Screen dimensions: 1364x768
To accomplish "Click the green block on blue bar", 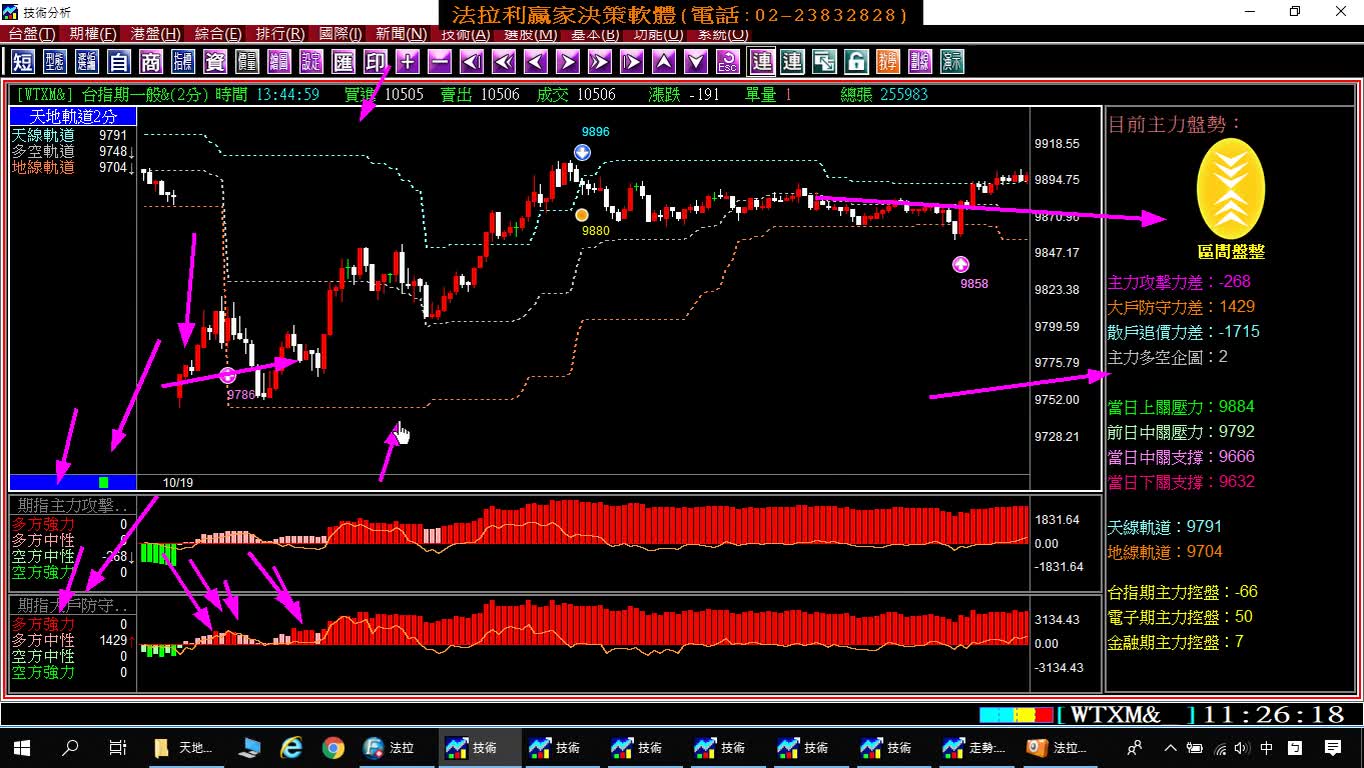I will 104,482.
